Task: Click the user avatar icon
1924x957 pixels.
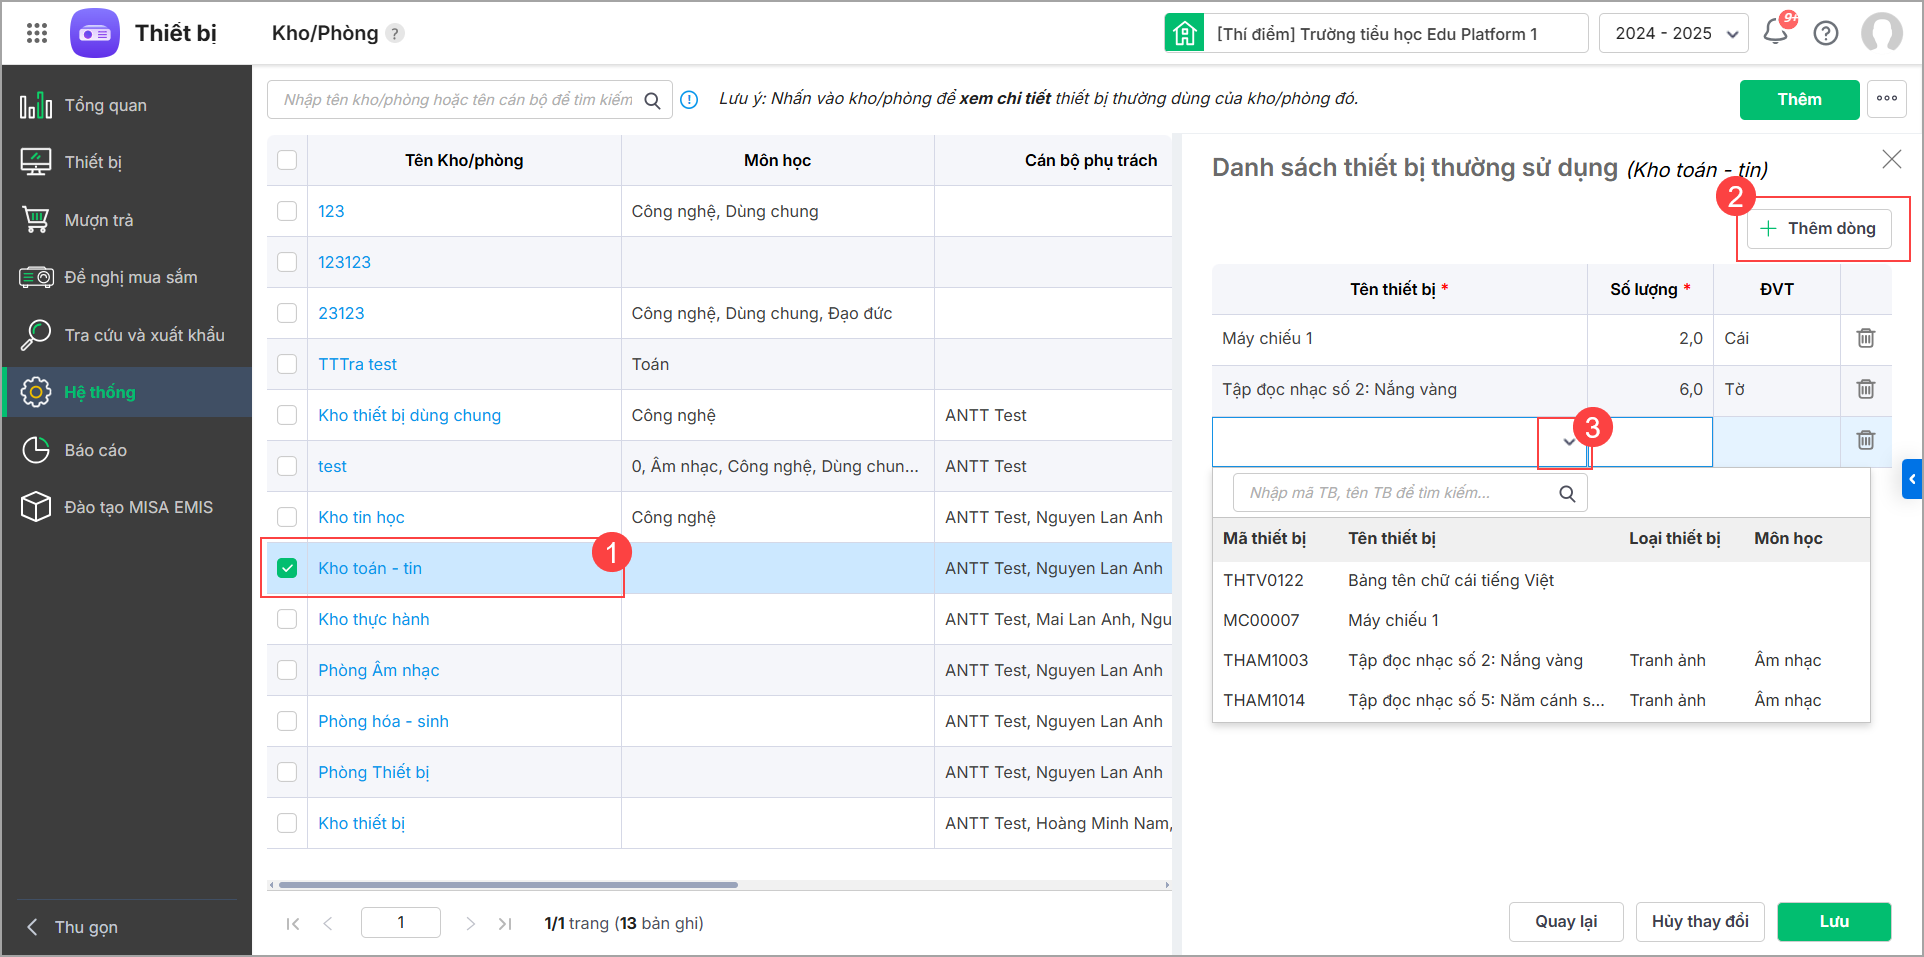Action: click(1881, 33)
